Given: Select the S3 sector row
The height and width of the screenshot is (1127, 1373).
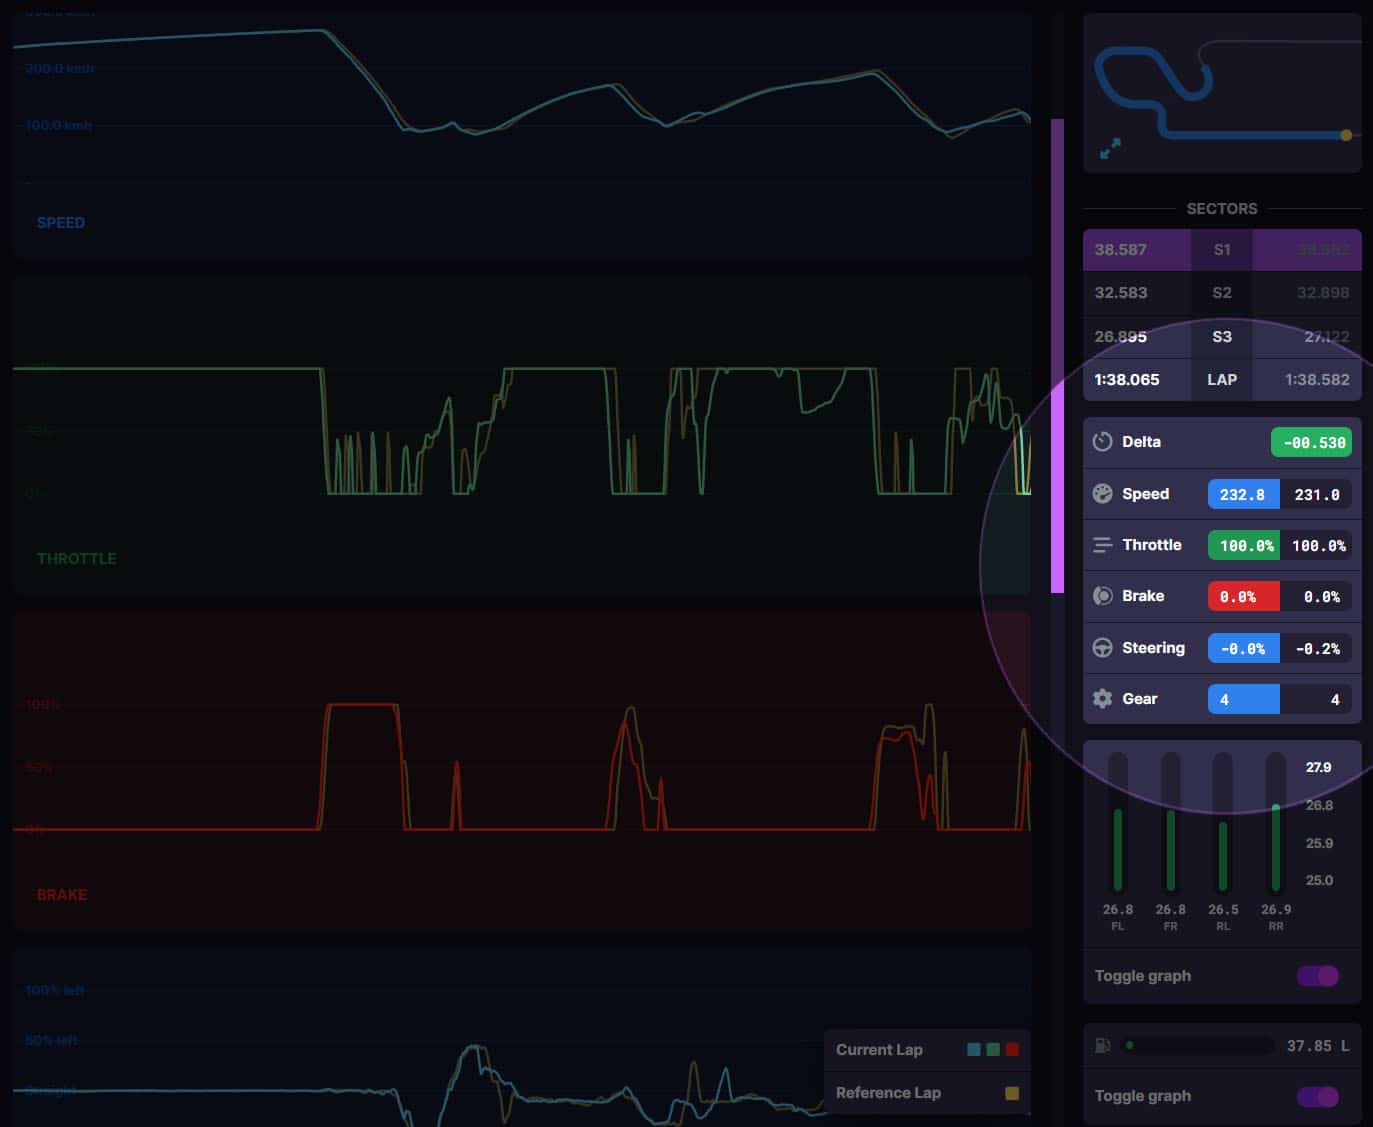Looking at the screenshot, I should coord(1222,337).
